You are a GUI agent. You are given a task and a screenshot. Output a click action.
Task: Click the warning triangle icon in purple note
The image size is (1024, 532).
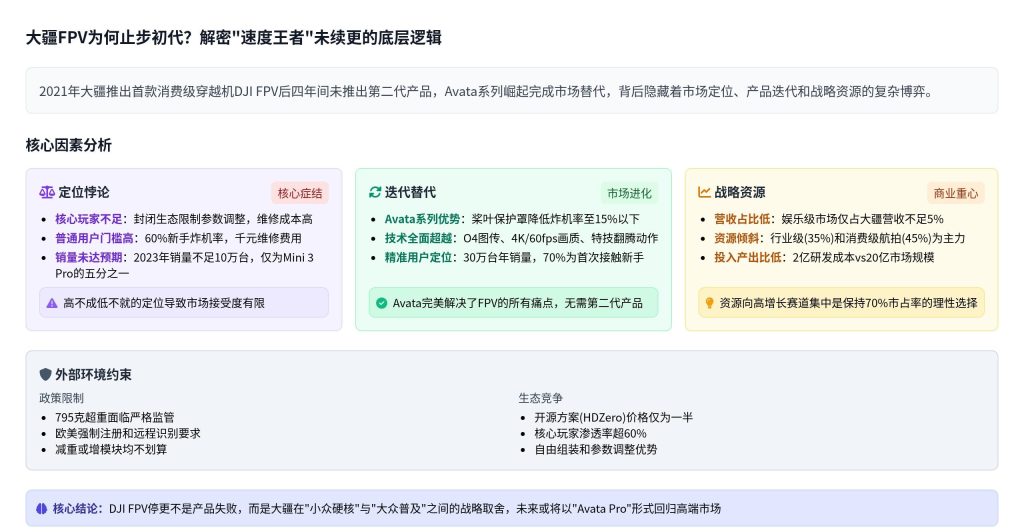[52, 302]
